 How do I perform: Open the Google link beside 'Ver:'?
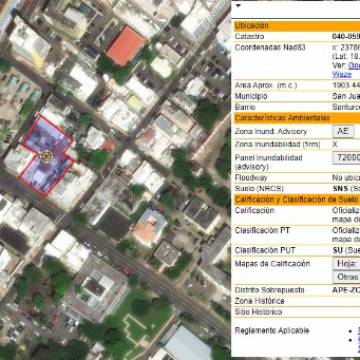(354, 65)
